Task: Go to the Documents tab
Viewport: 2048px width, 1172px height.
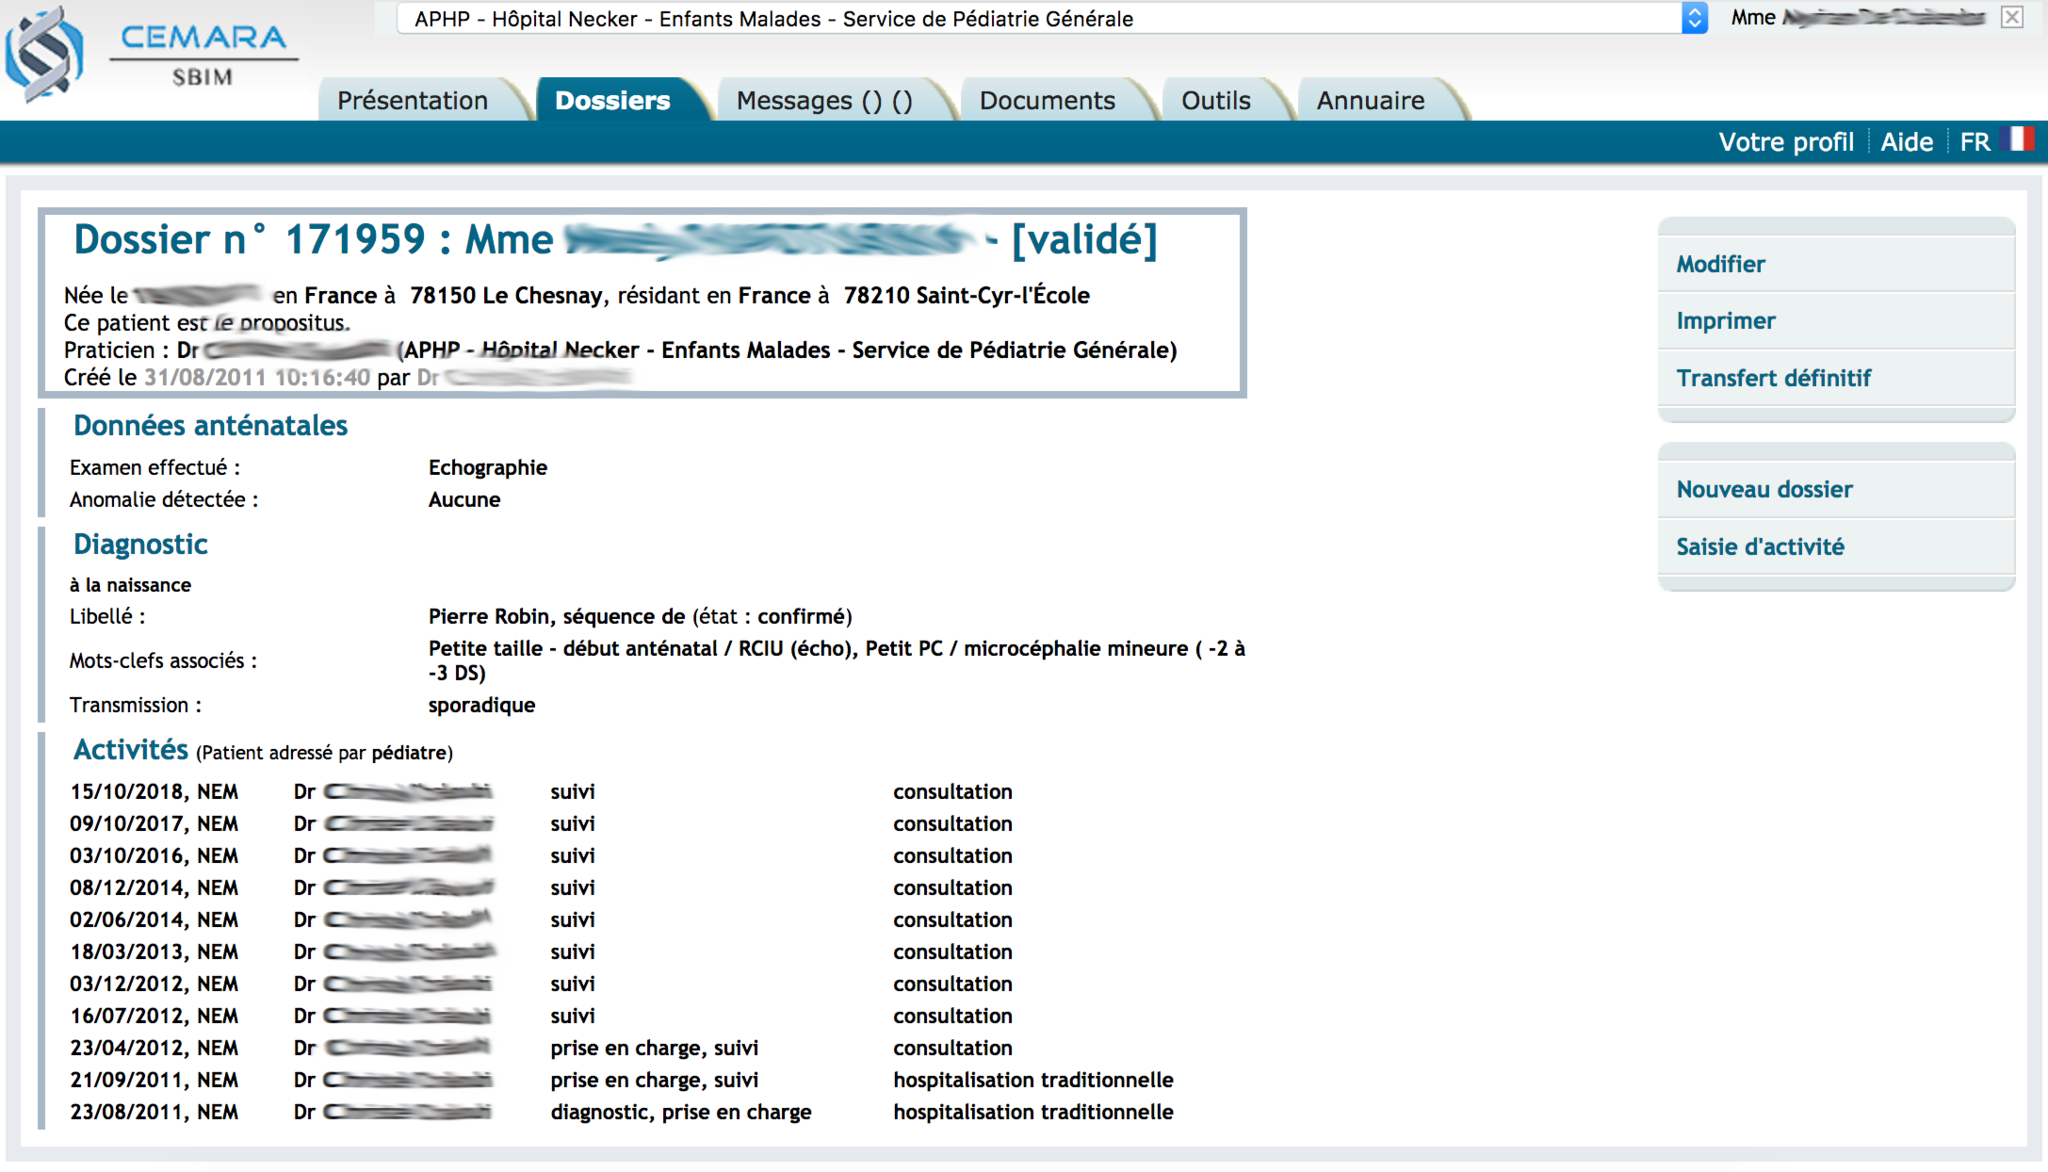Action: [x=1046, y=101]
